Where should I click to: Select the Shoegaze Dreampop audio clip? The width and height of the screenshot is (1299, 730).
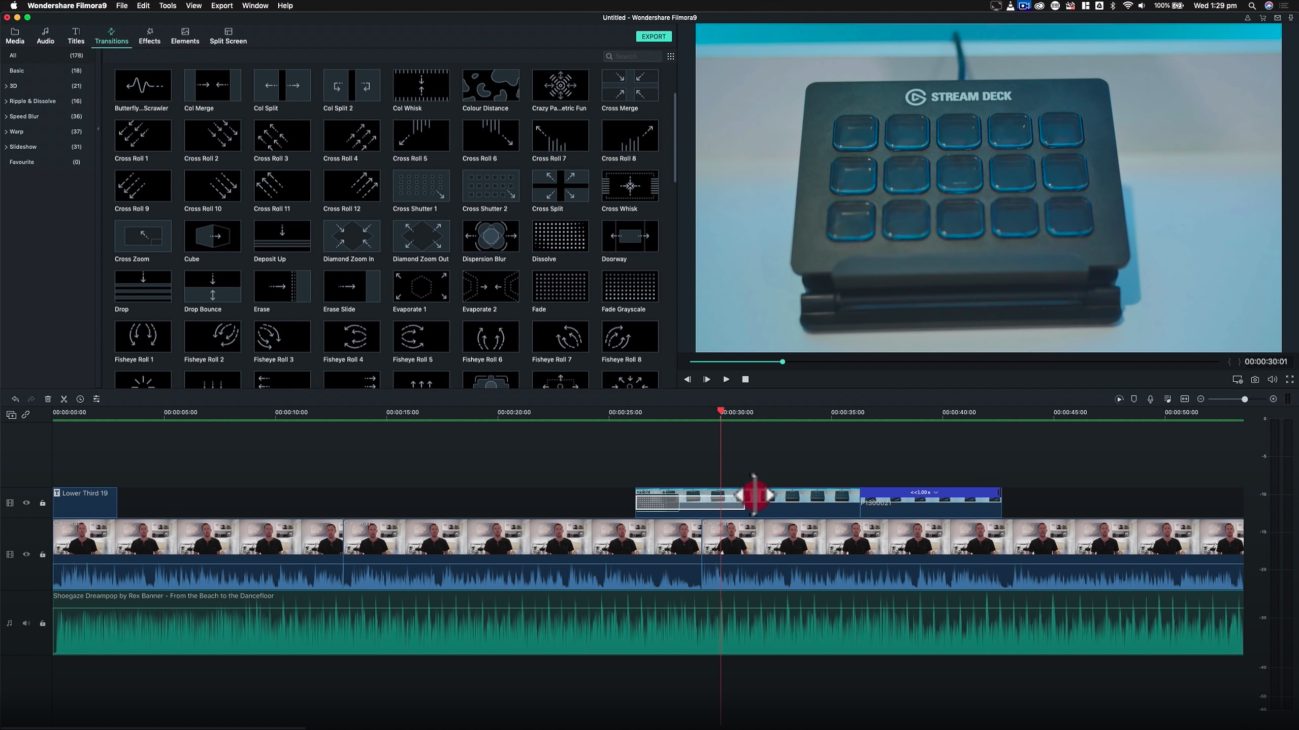648,623
